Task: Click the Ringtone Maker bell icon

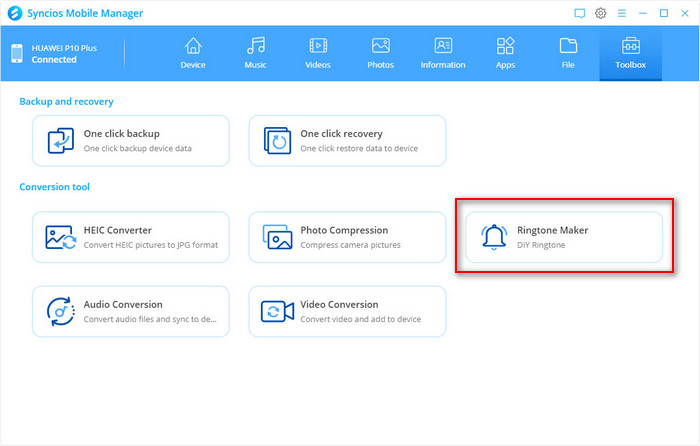Action: (x=494, y=237)
